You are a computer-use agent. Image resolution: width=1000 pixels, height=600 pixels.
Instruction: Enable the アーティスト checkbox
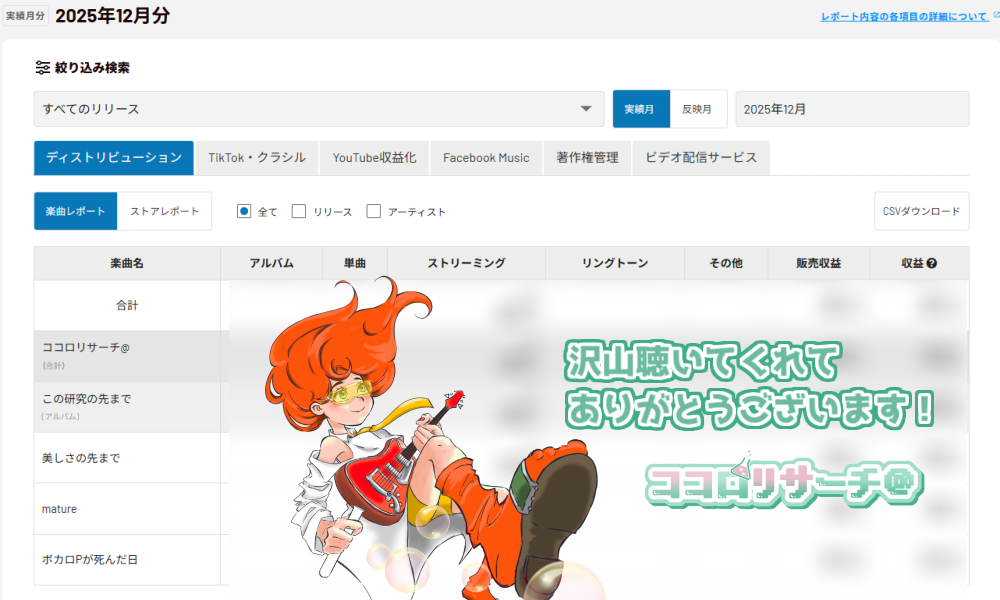tap(374, 211)
